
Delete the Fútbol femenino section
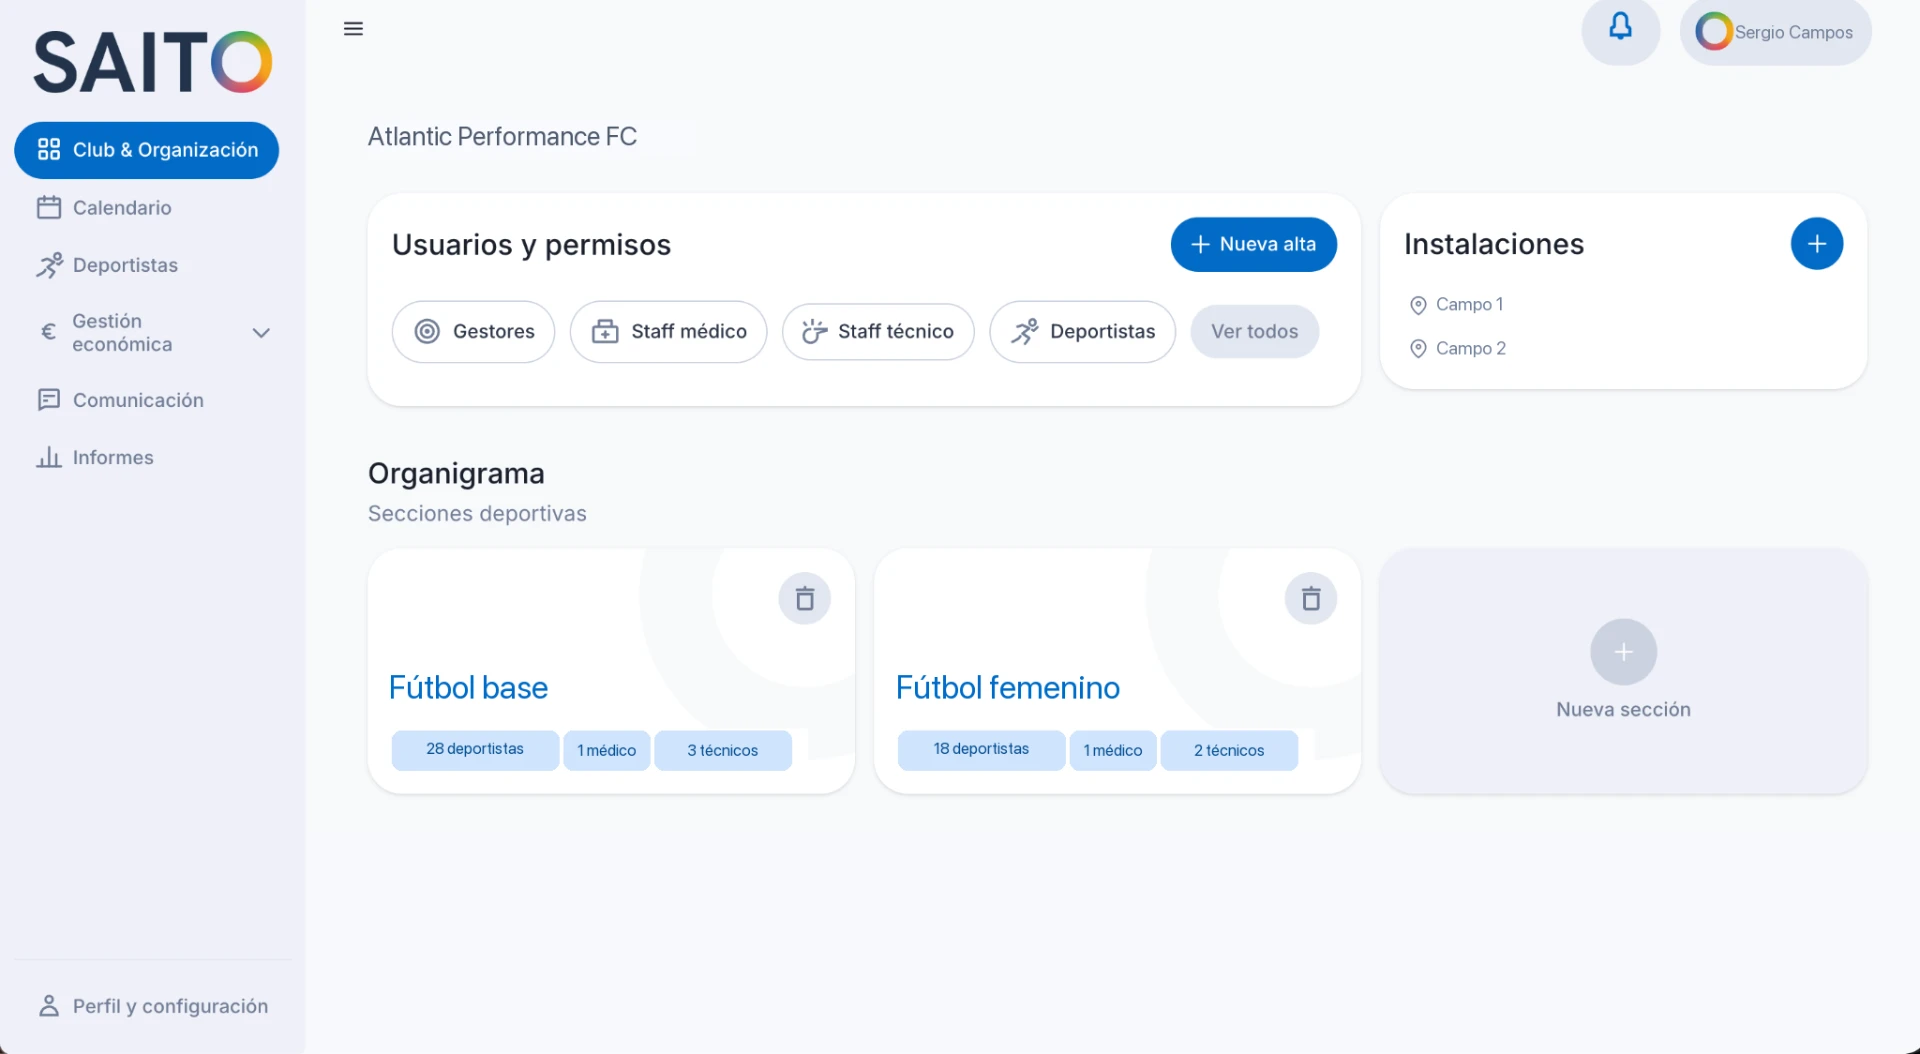(x=1311, y=599)
